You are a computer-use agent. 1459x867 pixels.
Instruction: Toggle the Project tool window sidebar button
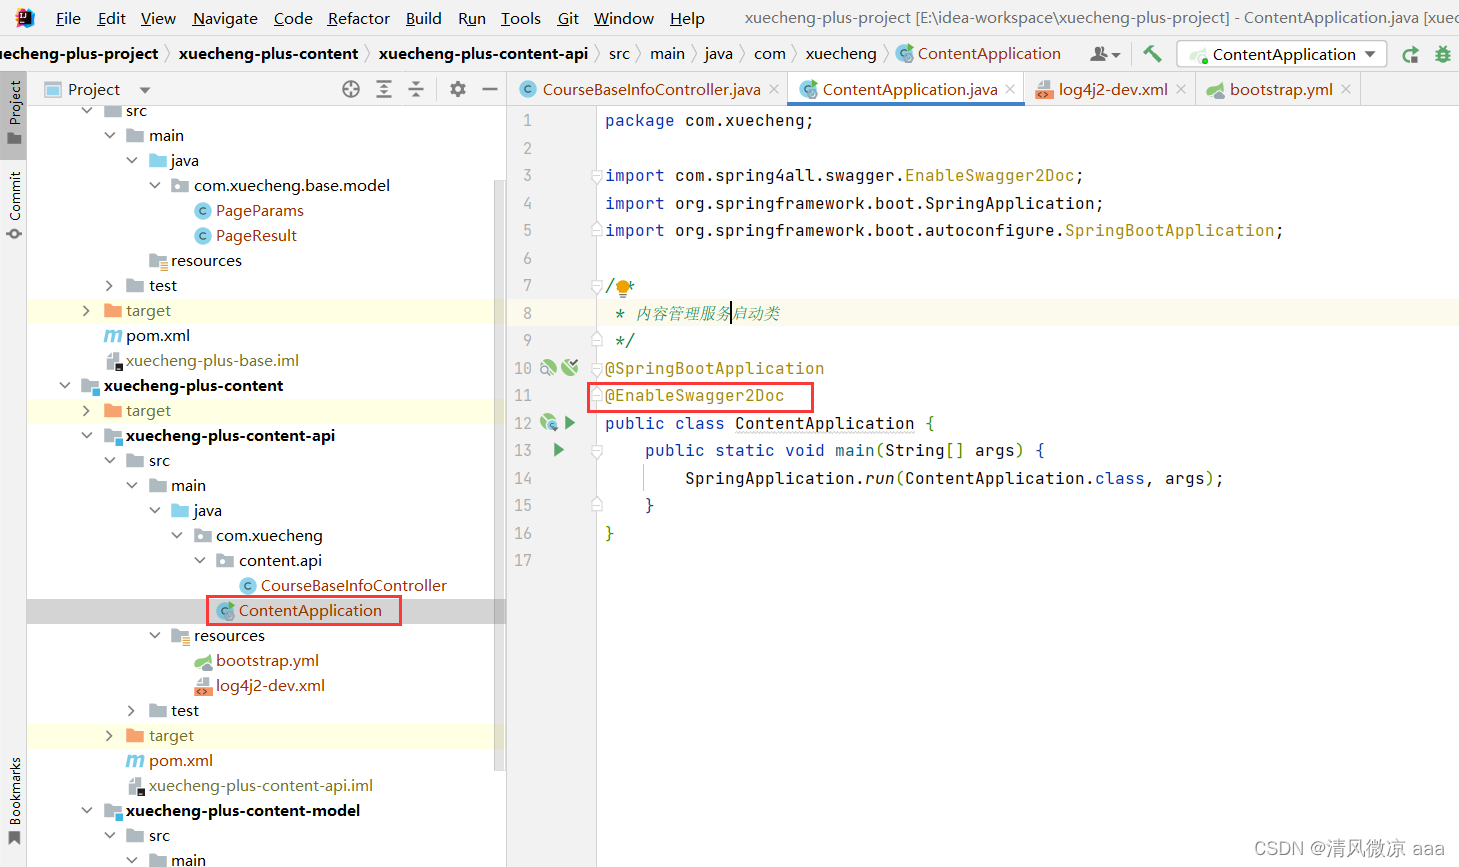coord(14,113)
